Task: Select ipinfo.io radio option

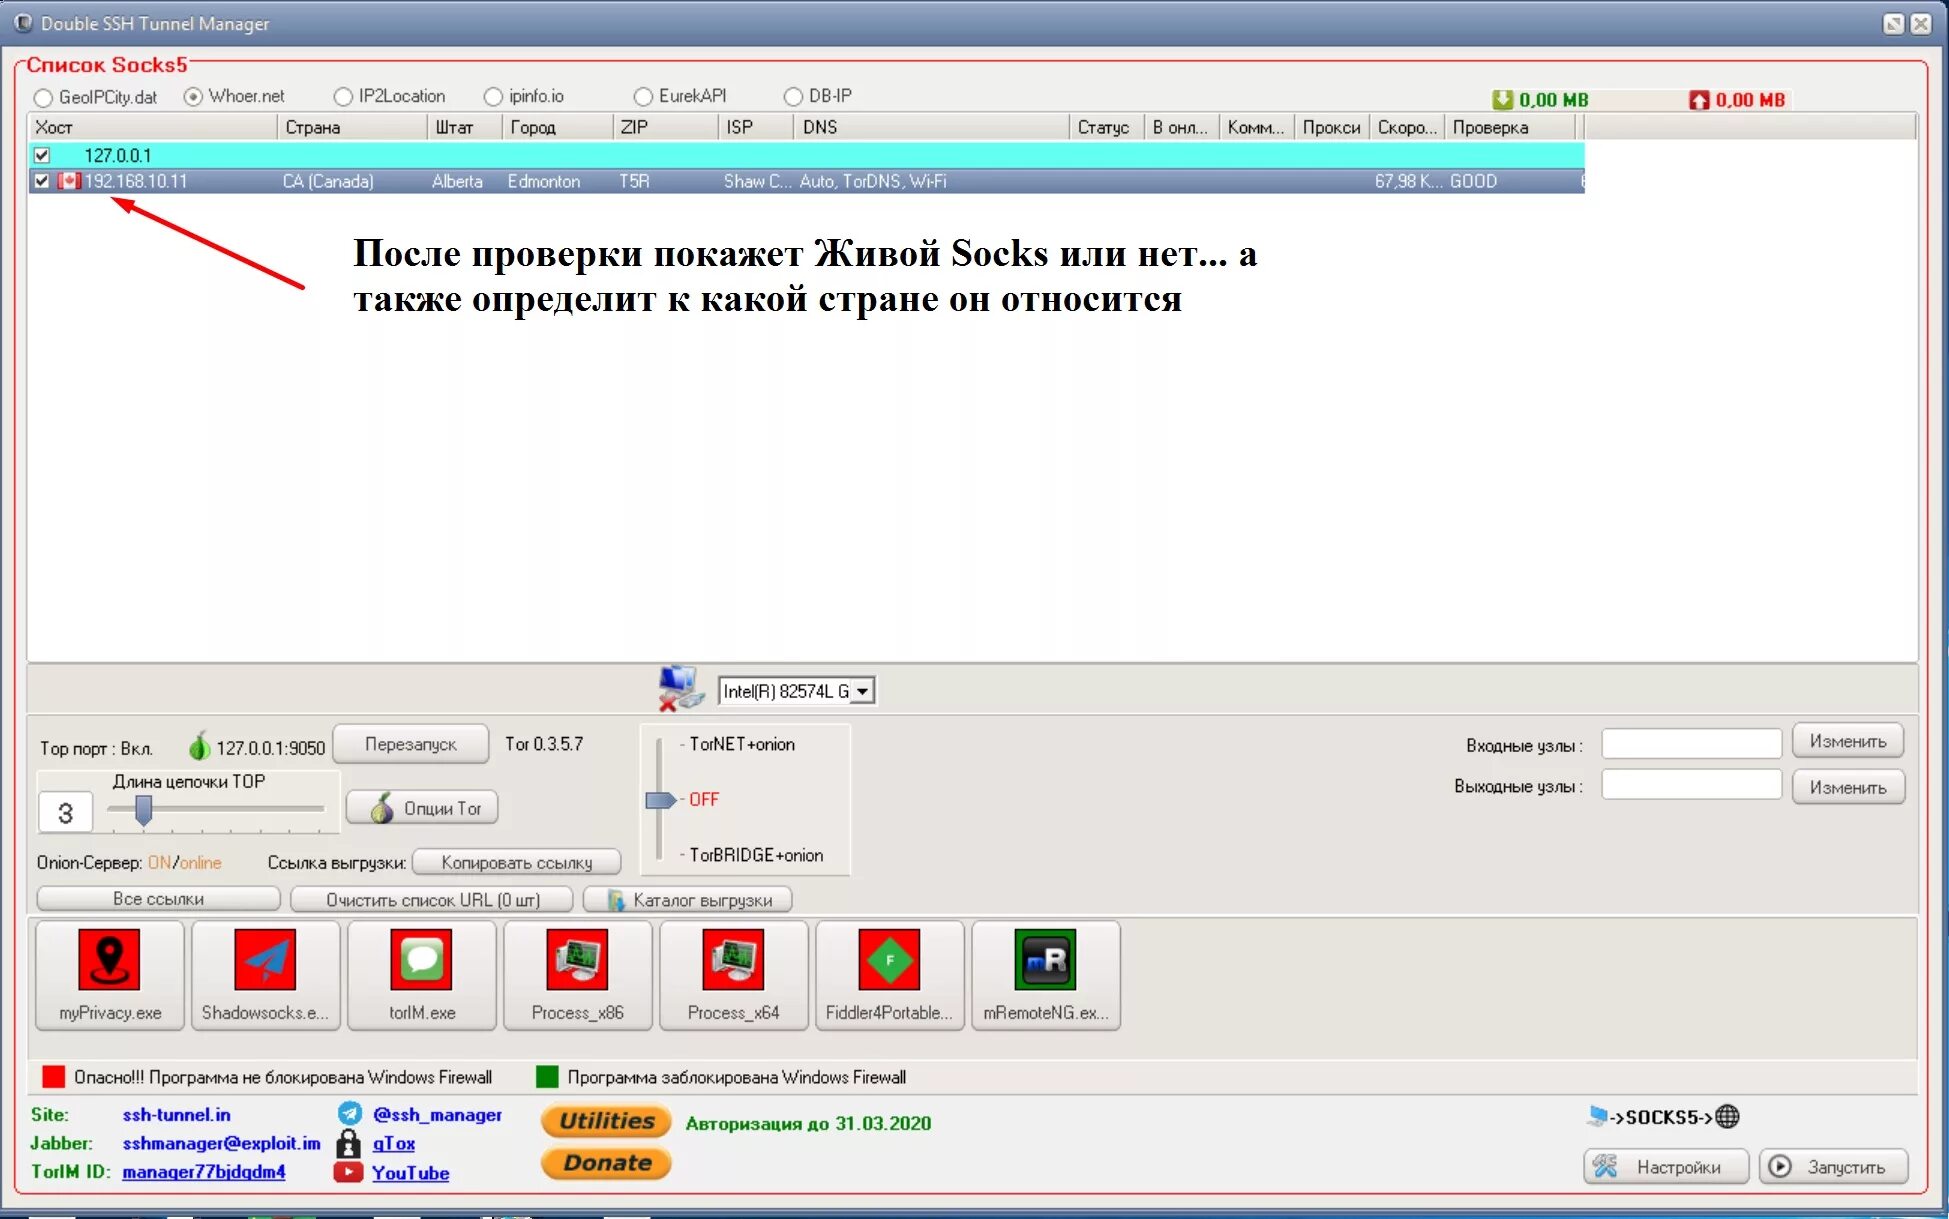Action: click(x=493, y=97)
